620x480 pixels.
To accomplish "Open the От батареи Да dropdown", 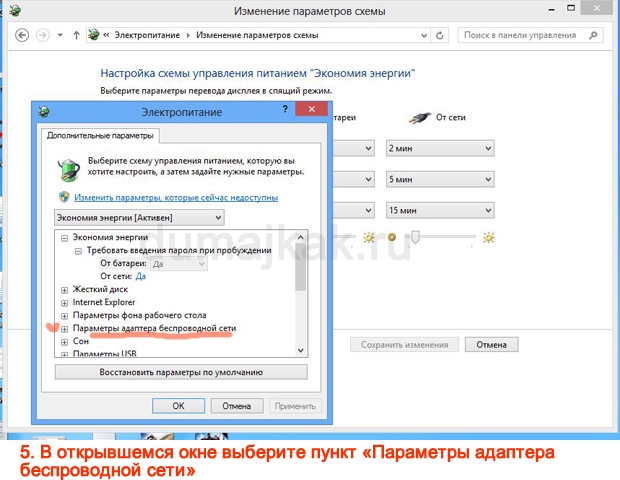I will click(x=180, y=264).
